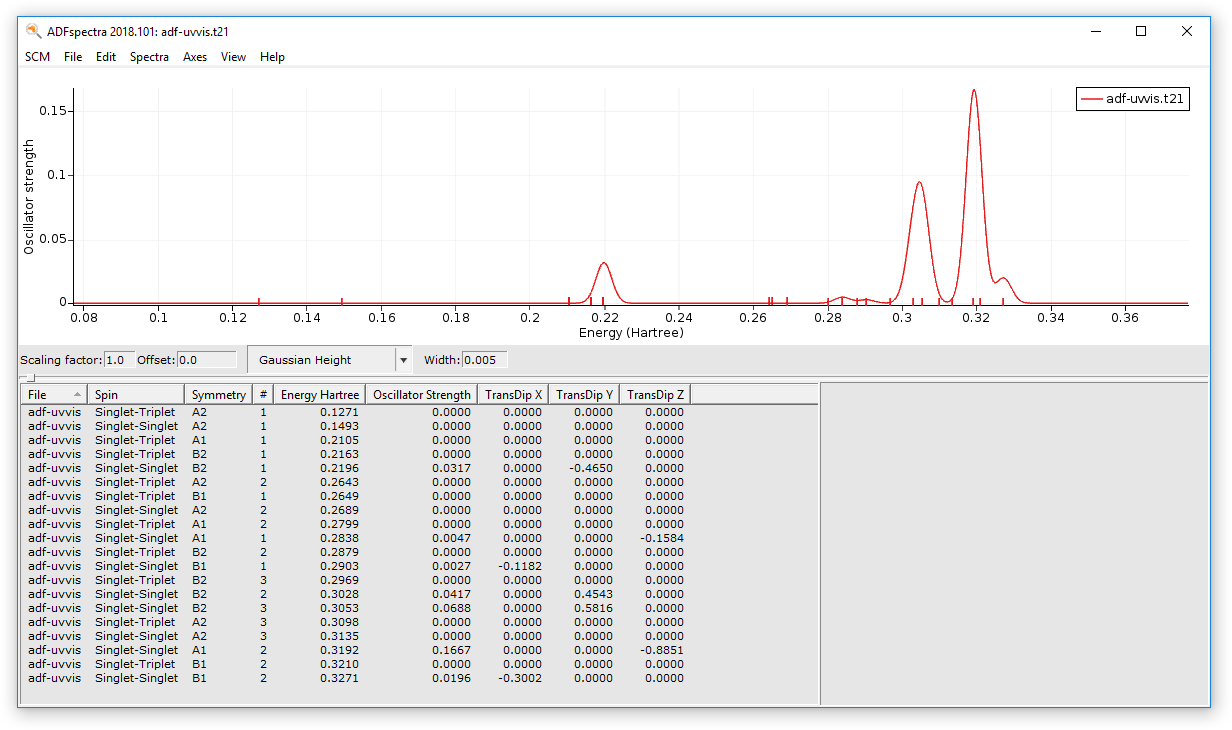Click the Oscillator strength axis label

click(29, 197)
